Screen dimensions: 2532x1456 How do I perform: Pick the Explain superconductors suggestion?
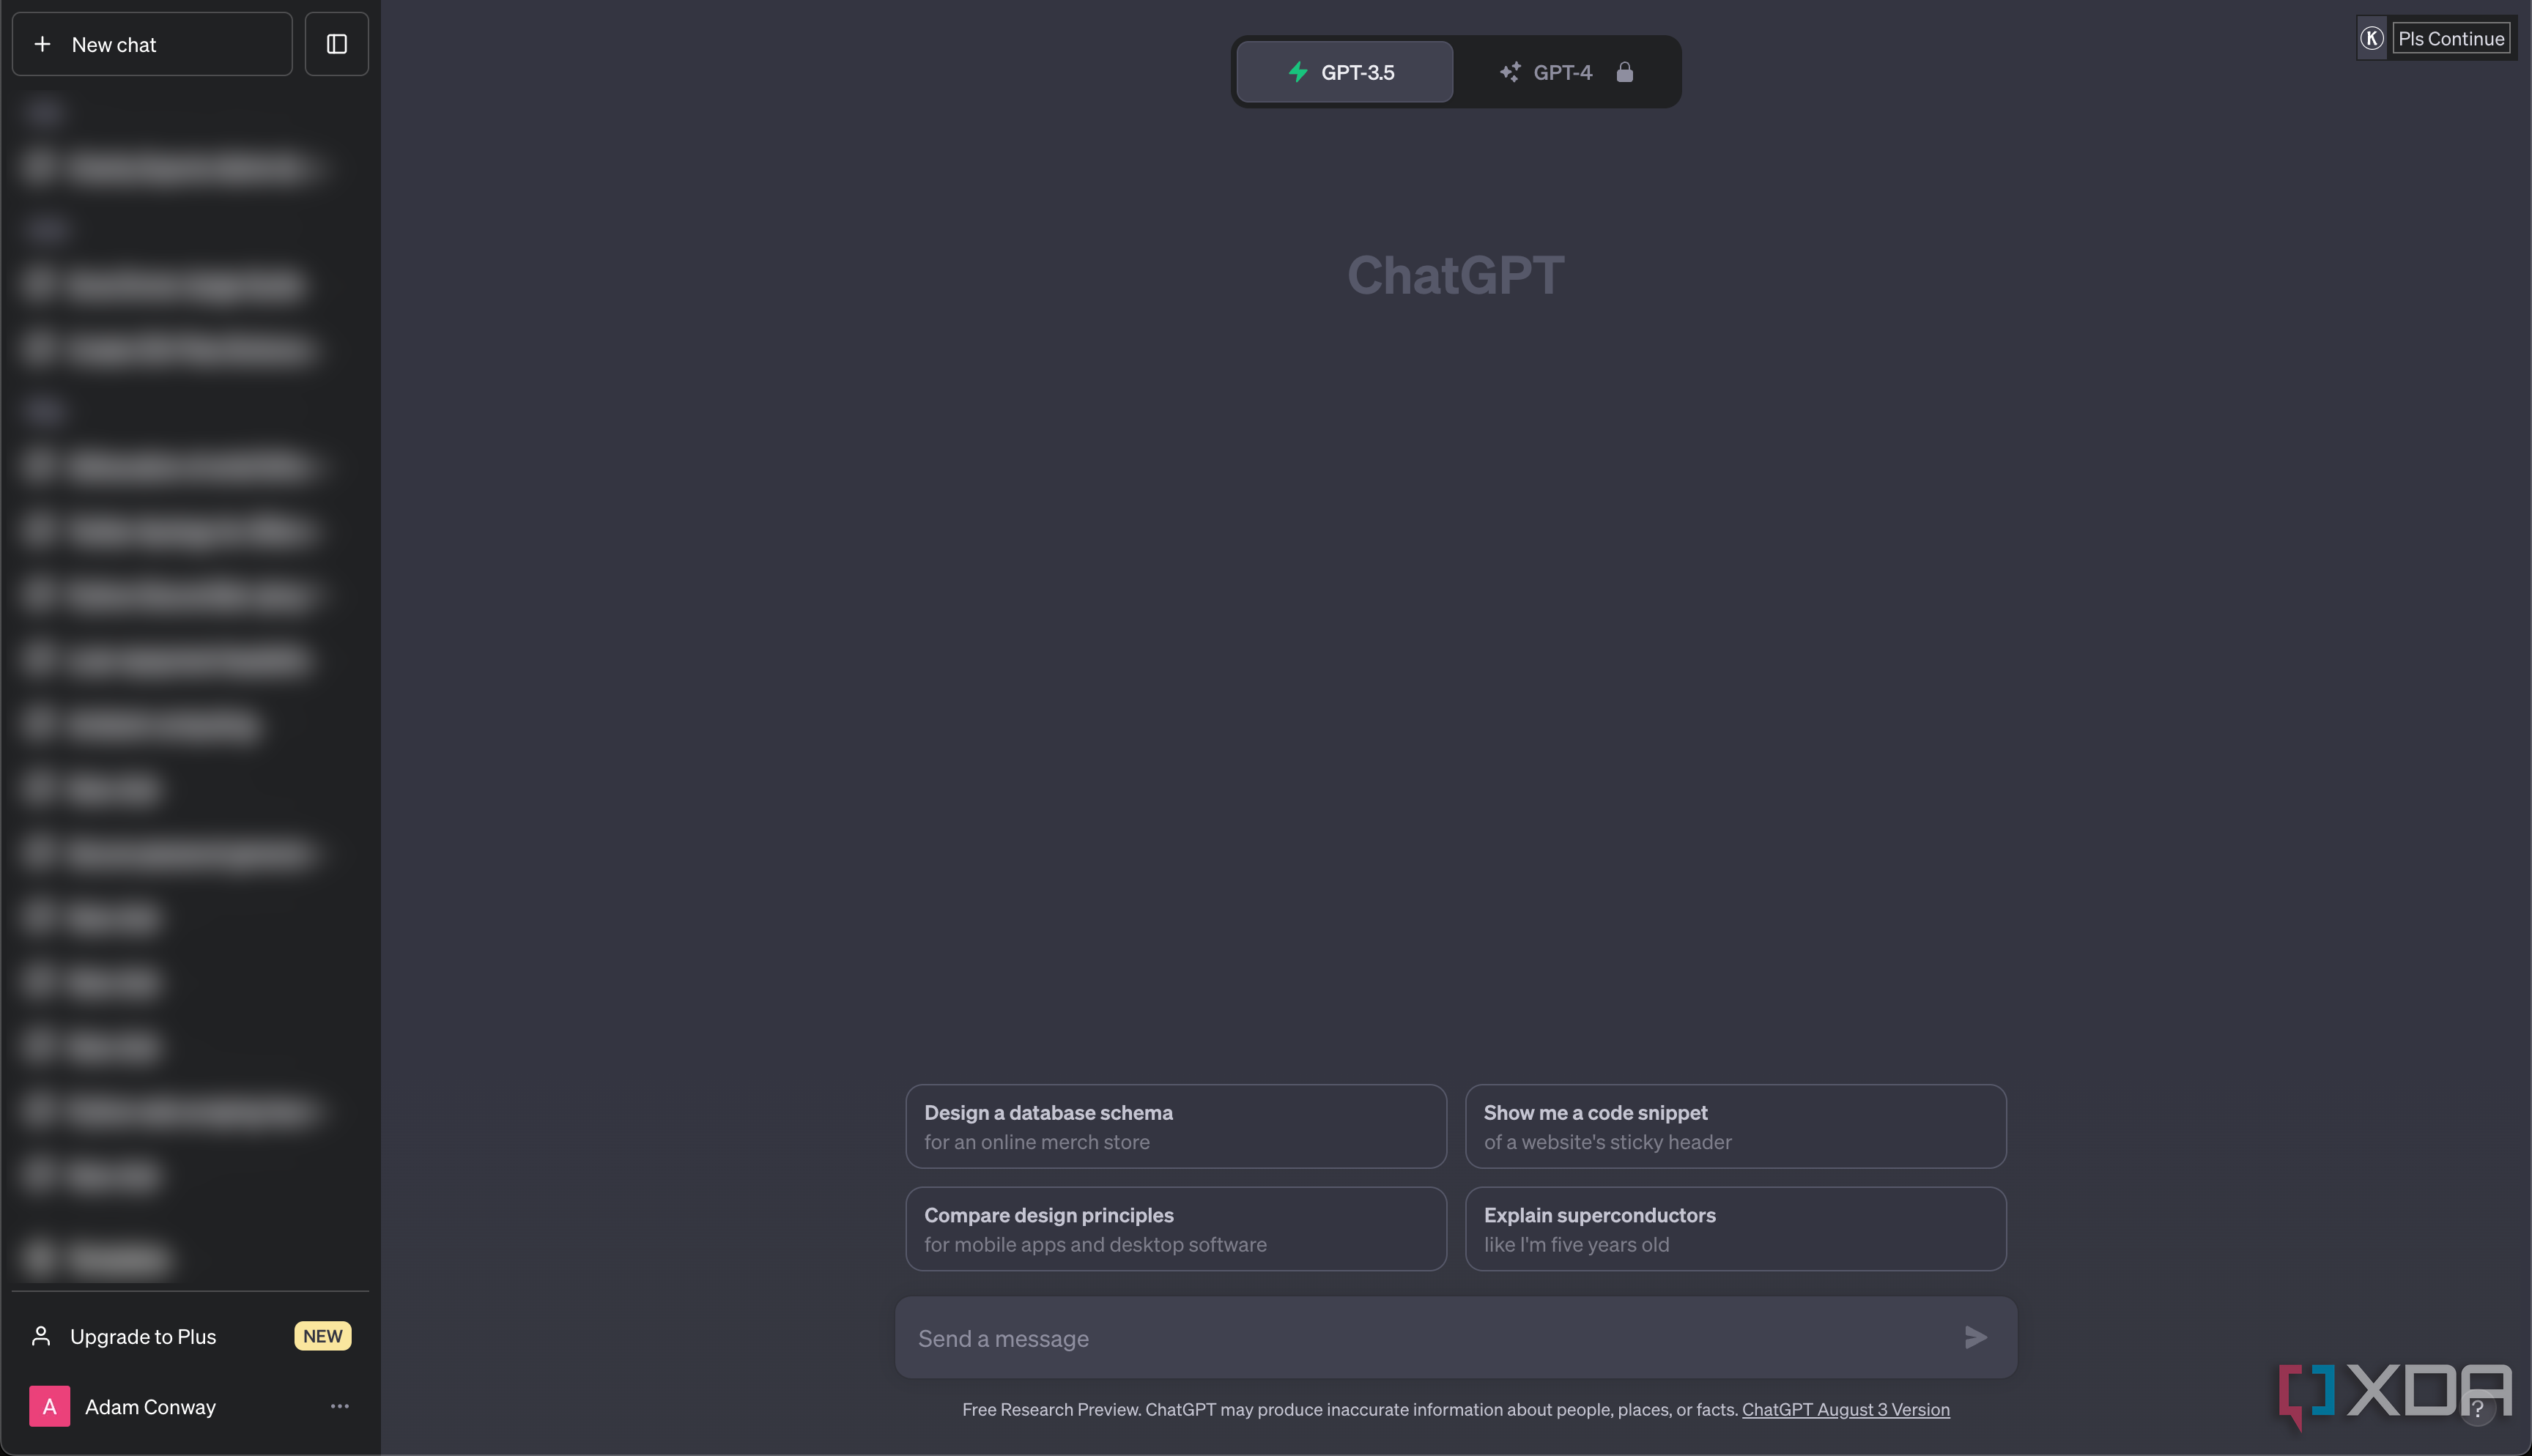click(1736, 1229)
